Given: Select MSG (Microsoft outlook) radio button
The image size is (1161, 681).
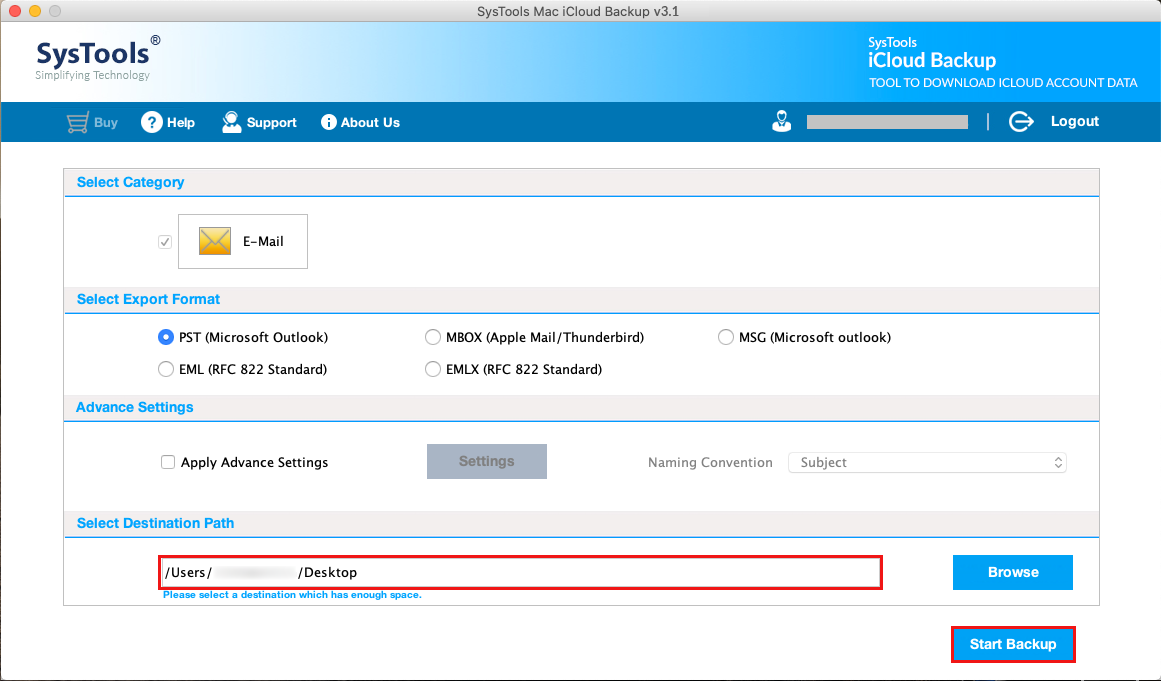Looking at the screenshot, I should pyautogui.click(x=726, y=337).
